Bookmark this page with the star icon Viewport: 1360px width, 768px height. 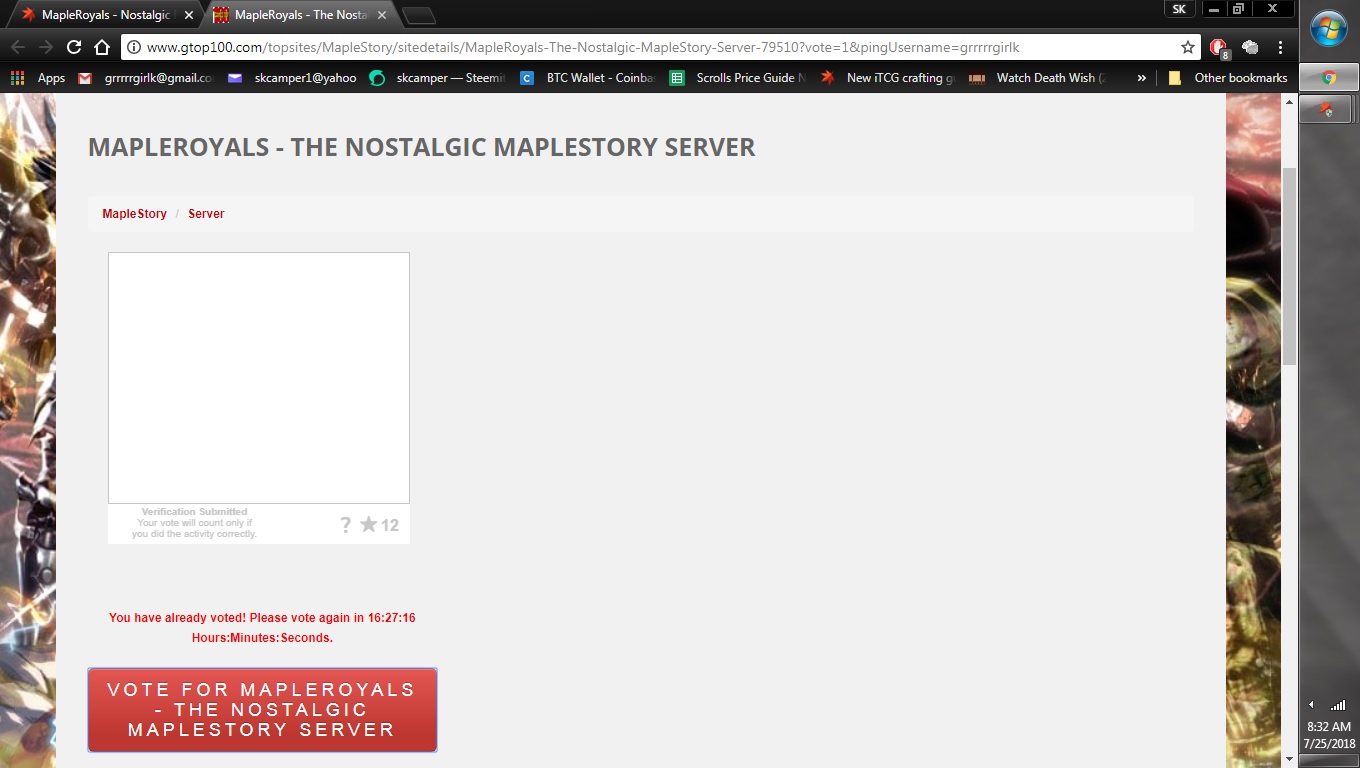pos(1187,47)
